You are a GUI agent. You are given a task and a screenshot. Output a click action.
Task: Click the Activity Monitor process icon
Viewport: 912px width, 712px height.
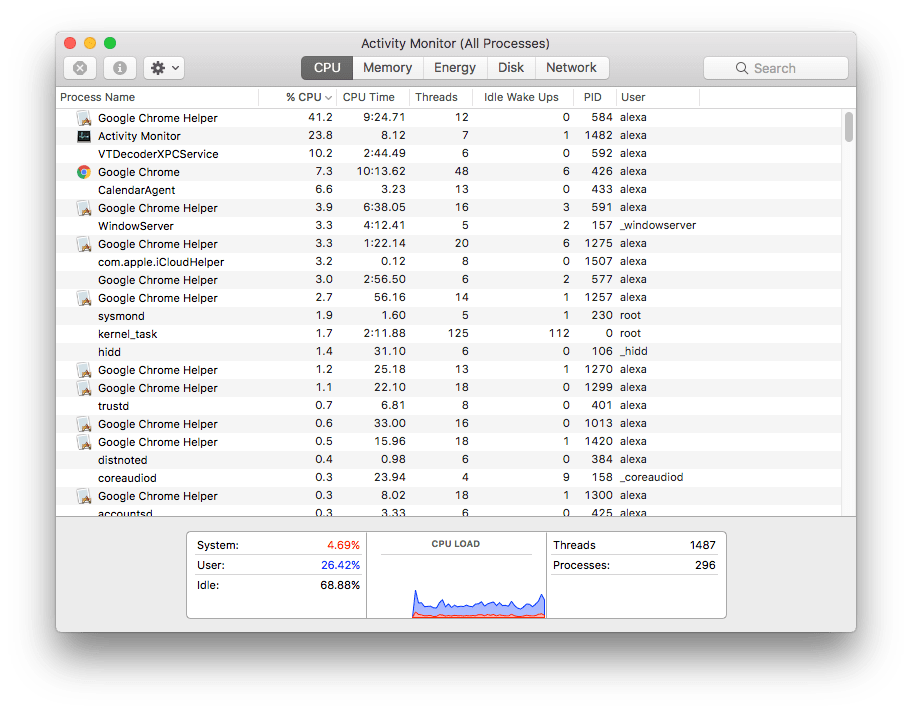tap(84, 136)
